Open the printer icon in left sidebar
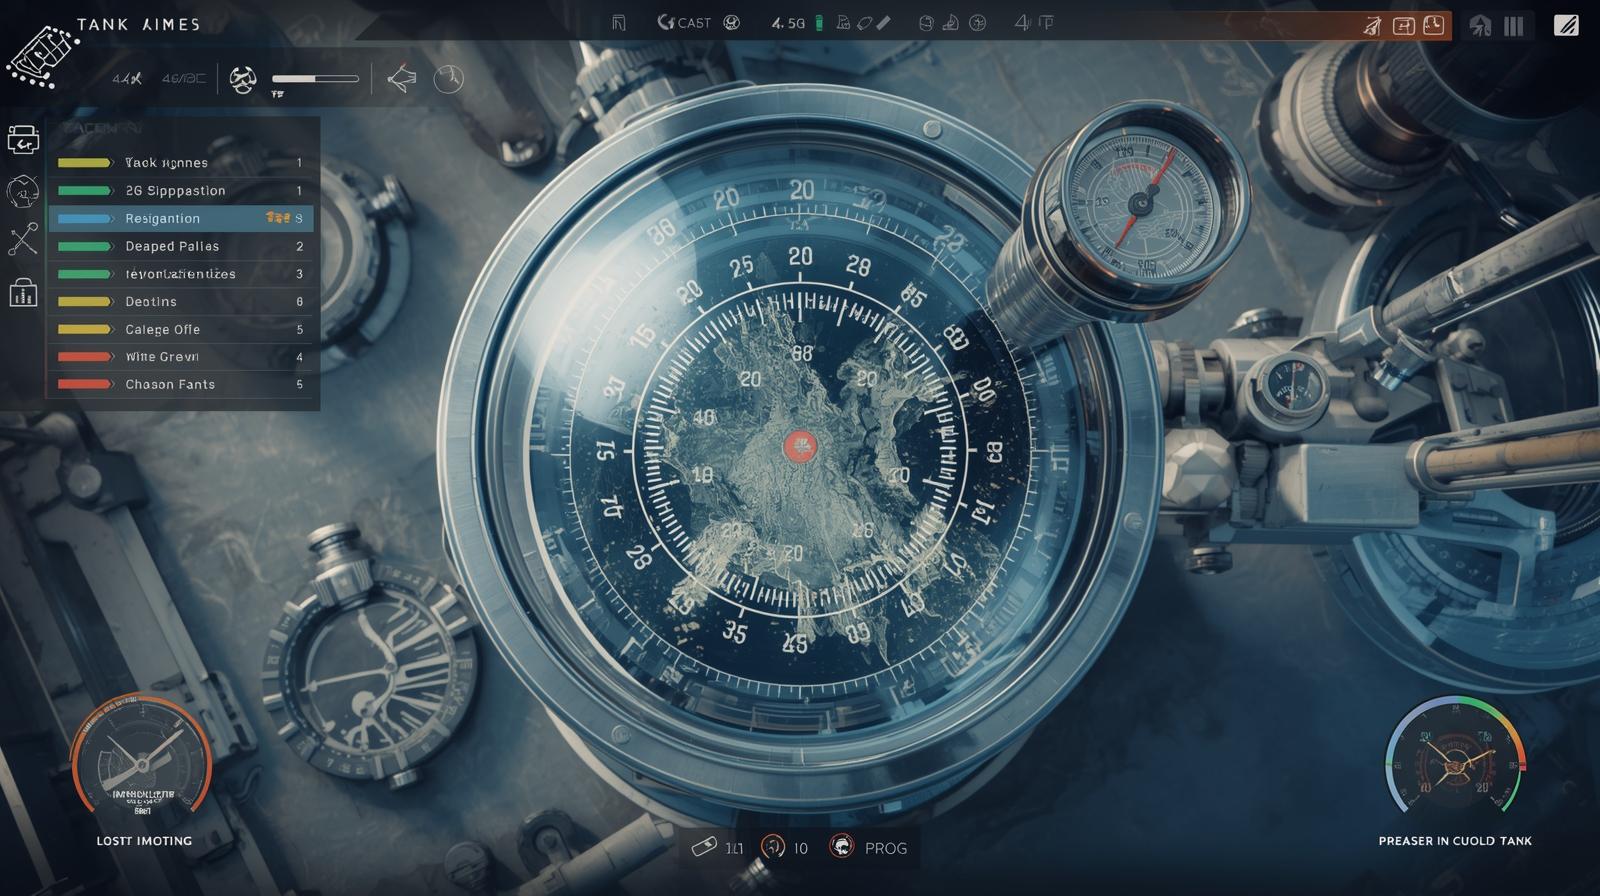1600x896 pixels. coord(23,140)
